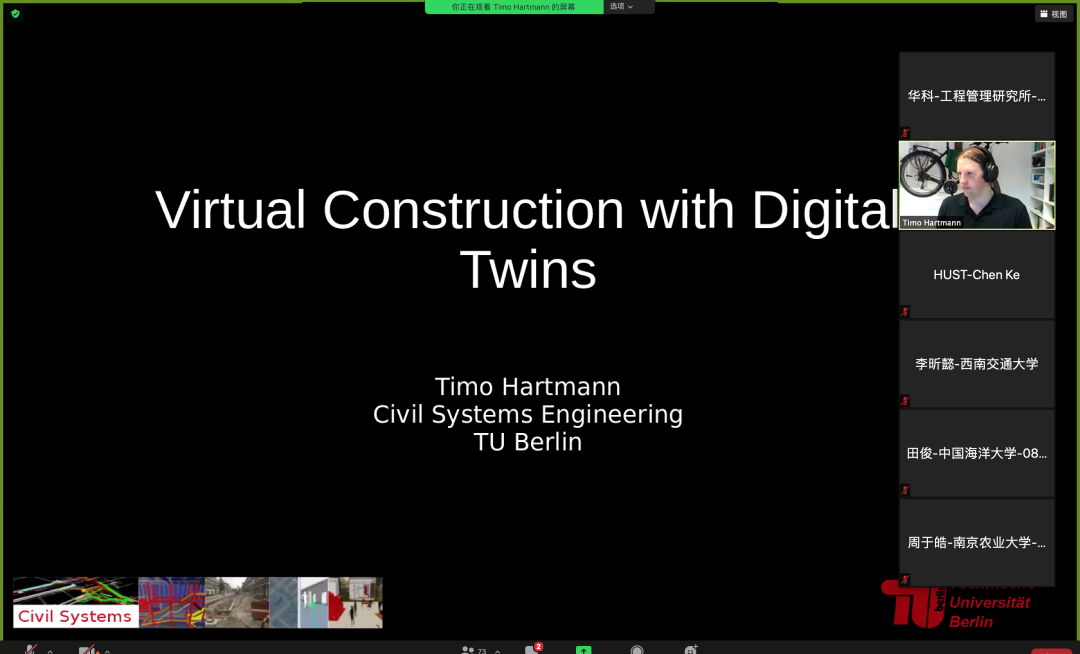The width and height of the screenshot is (1080, 654).
Task: Open the 视图 view layout button
Action: tap(1054, 14)
